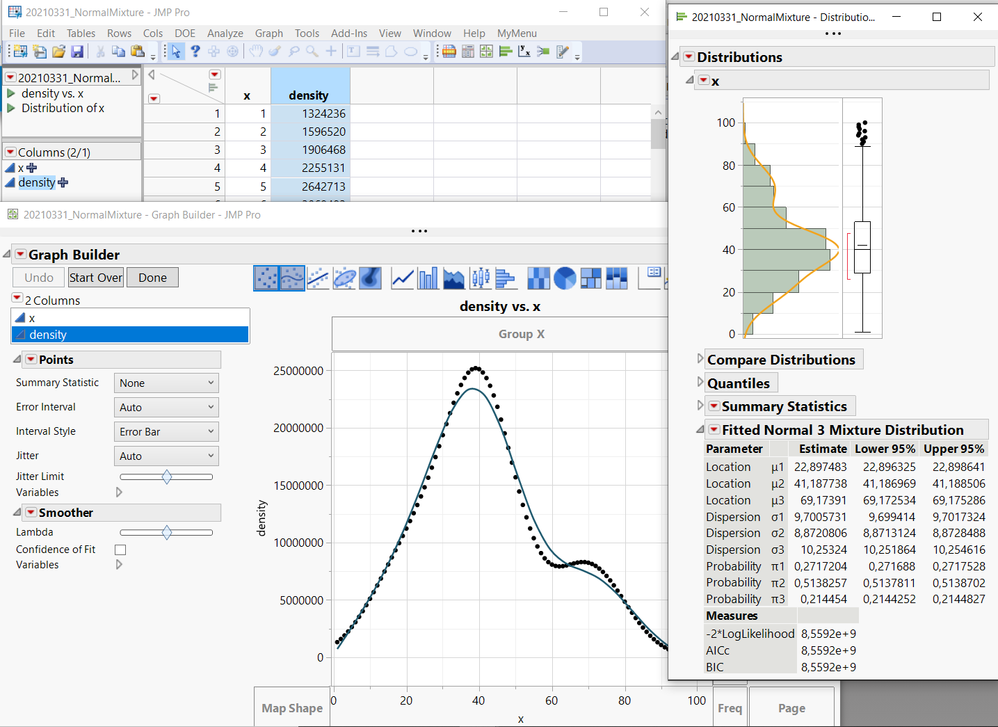
Task: Click the Start Over button
Action: (96, 277)
